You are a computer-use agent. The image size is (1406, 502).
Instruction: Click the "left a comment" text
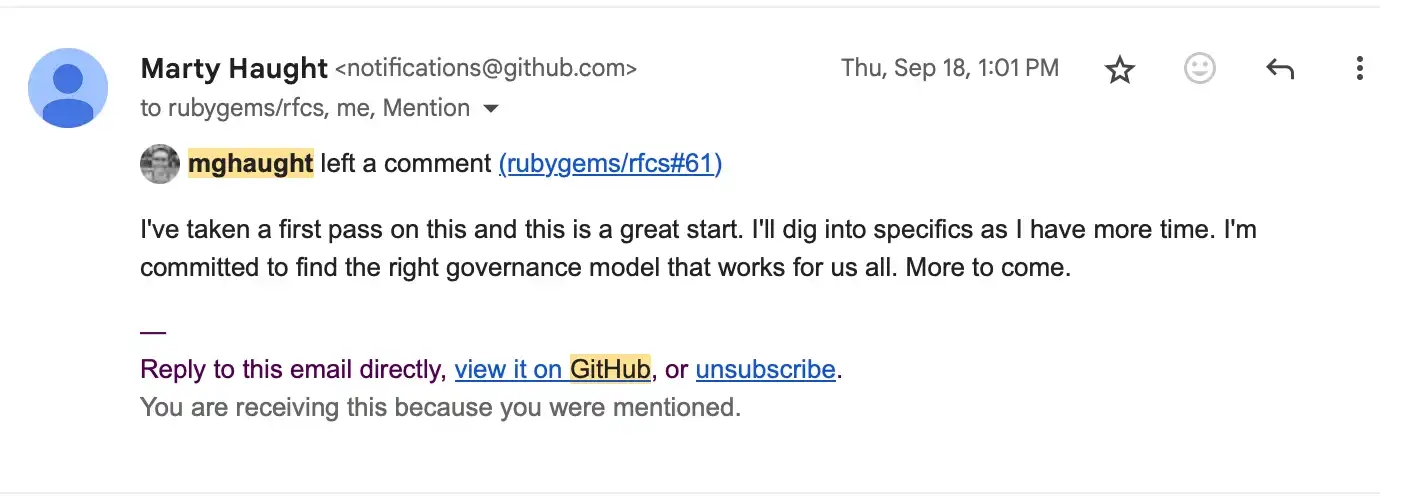click(x=406, y=164)
